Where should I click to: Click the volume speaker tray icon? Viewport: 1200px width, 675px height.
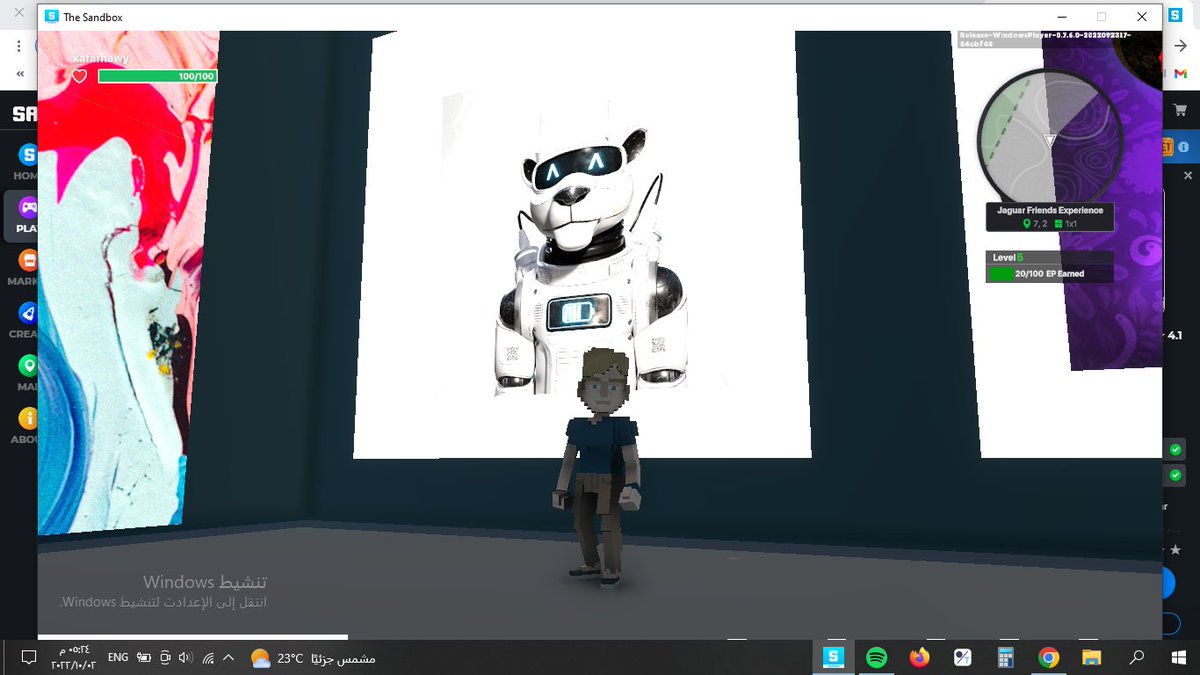(185, 658)
